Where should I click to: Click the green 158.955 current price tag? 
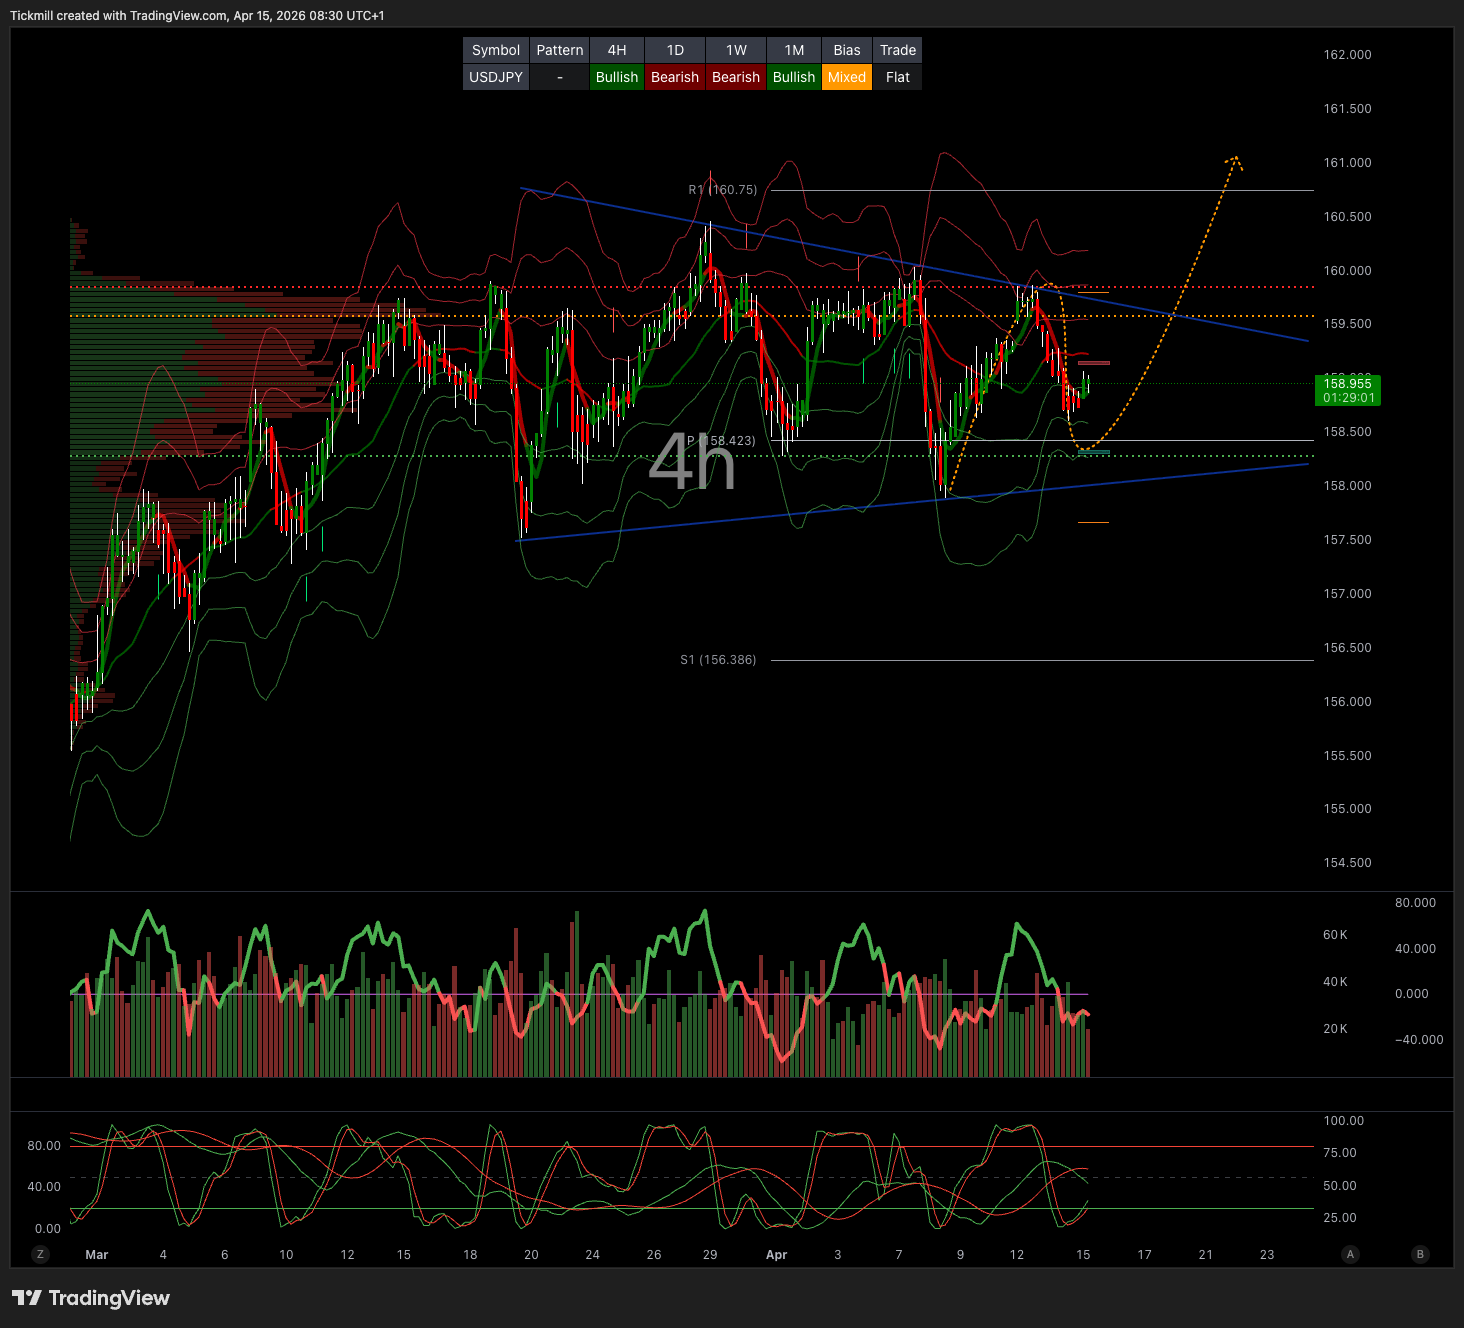[x=1347, y=390]
